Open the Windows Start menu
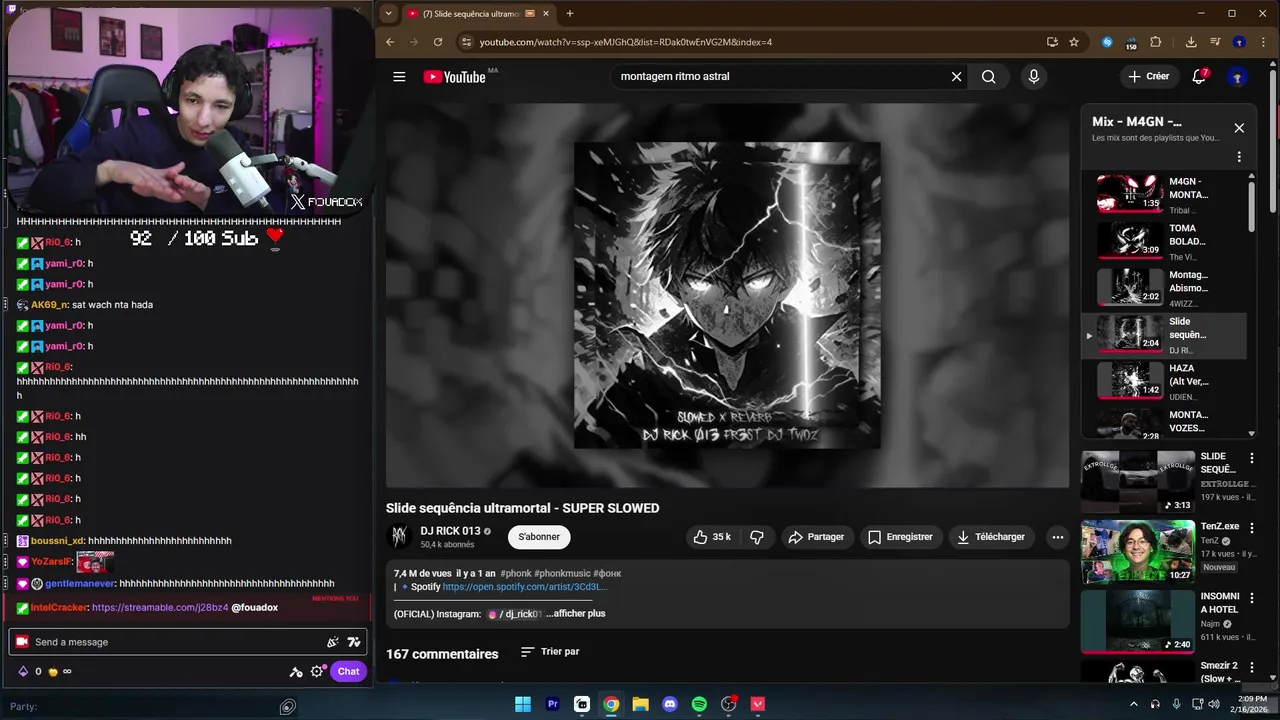The image size is (1280, 720). pos(523,704)
